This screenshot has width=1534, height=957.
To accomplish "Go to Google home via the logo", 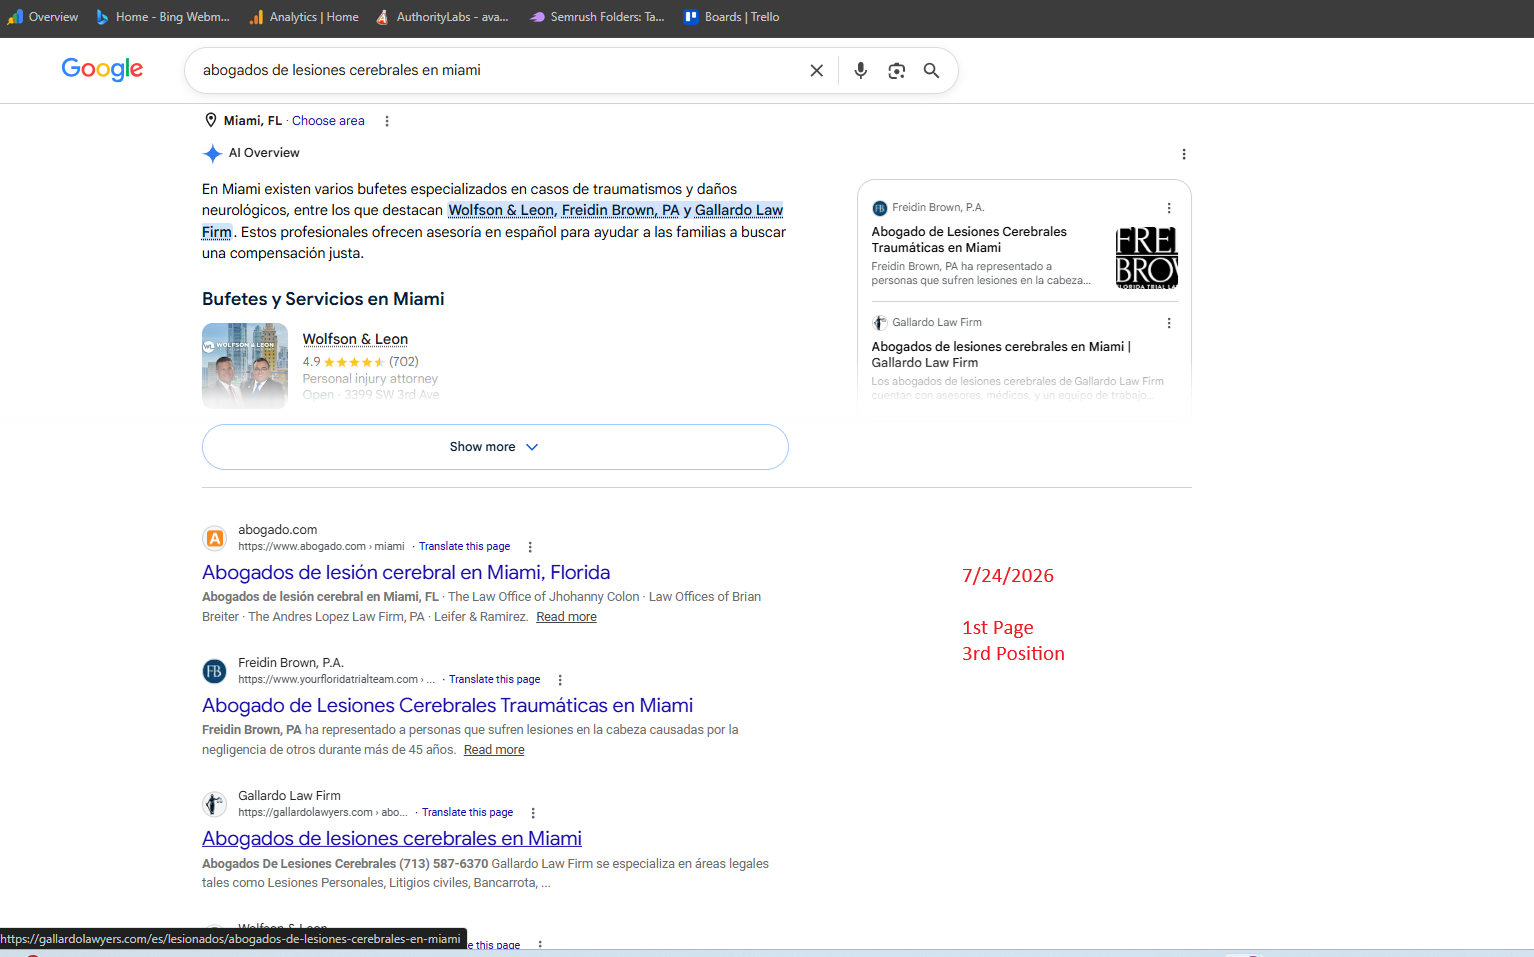I will click(102, 69).
